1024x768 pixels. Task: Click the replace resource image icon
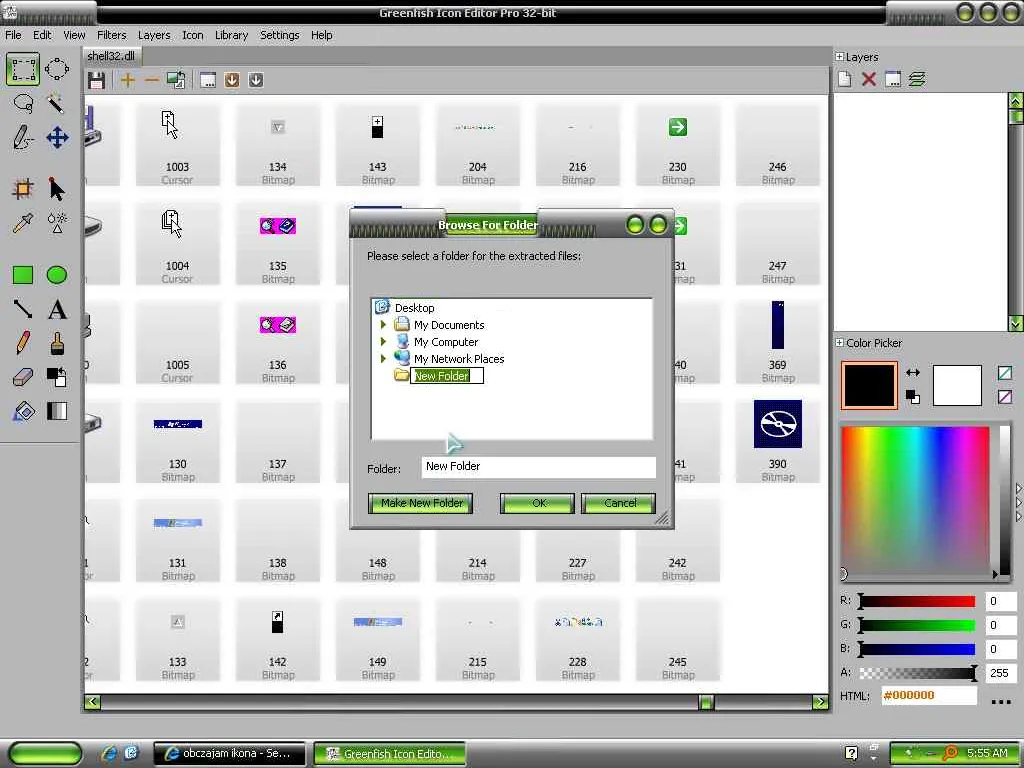tap(176, 80)
